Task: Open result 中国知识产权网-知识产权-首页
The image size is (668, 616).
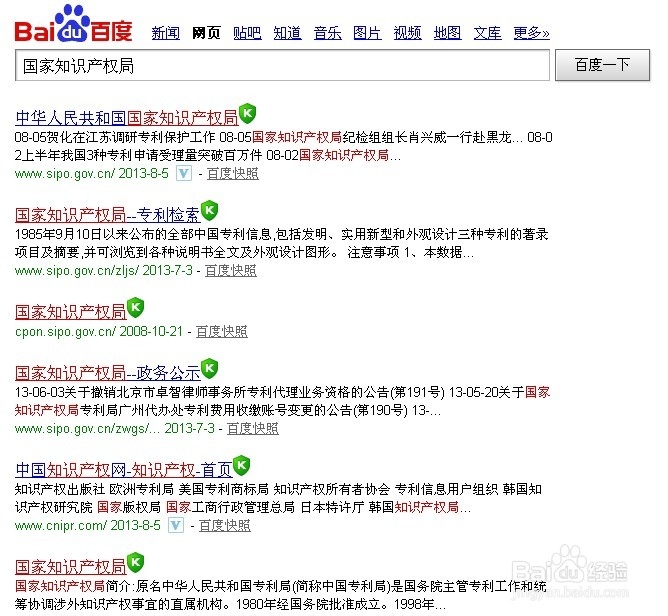Action: click(x=124, y=469)
